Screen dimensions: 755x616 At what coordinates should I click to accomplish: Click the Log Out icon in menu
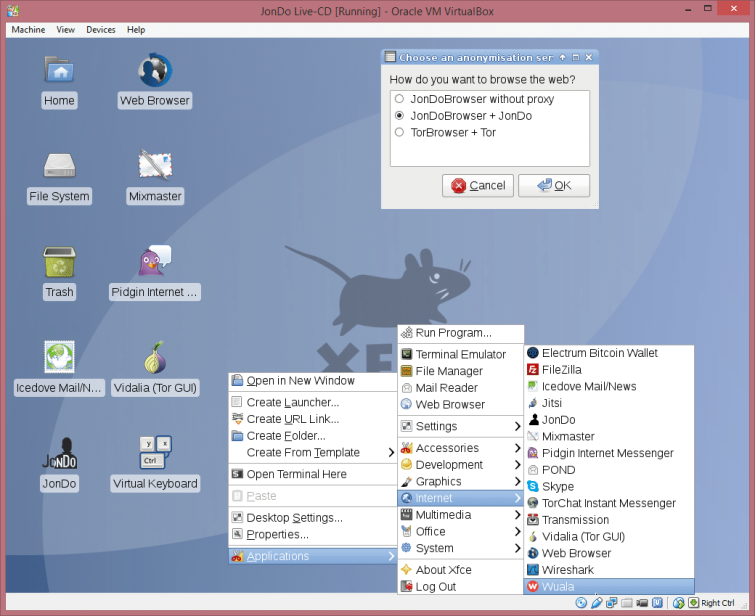click(406, 587)
